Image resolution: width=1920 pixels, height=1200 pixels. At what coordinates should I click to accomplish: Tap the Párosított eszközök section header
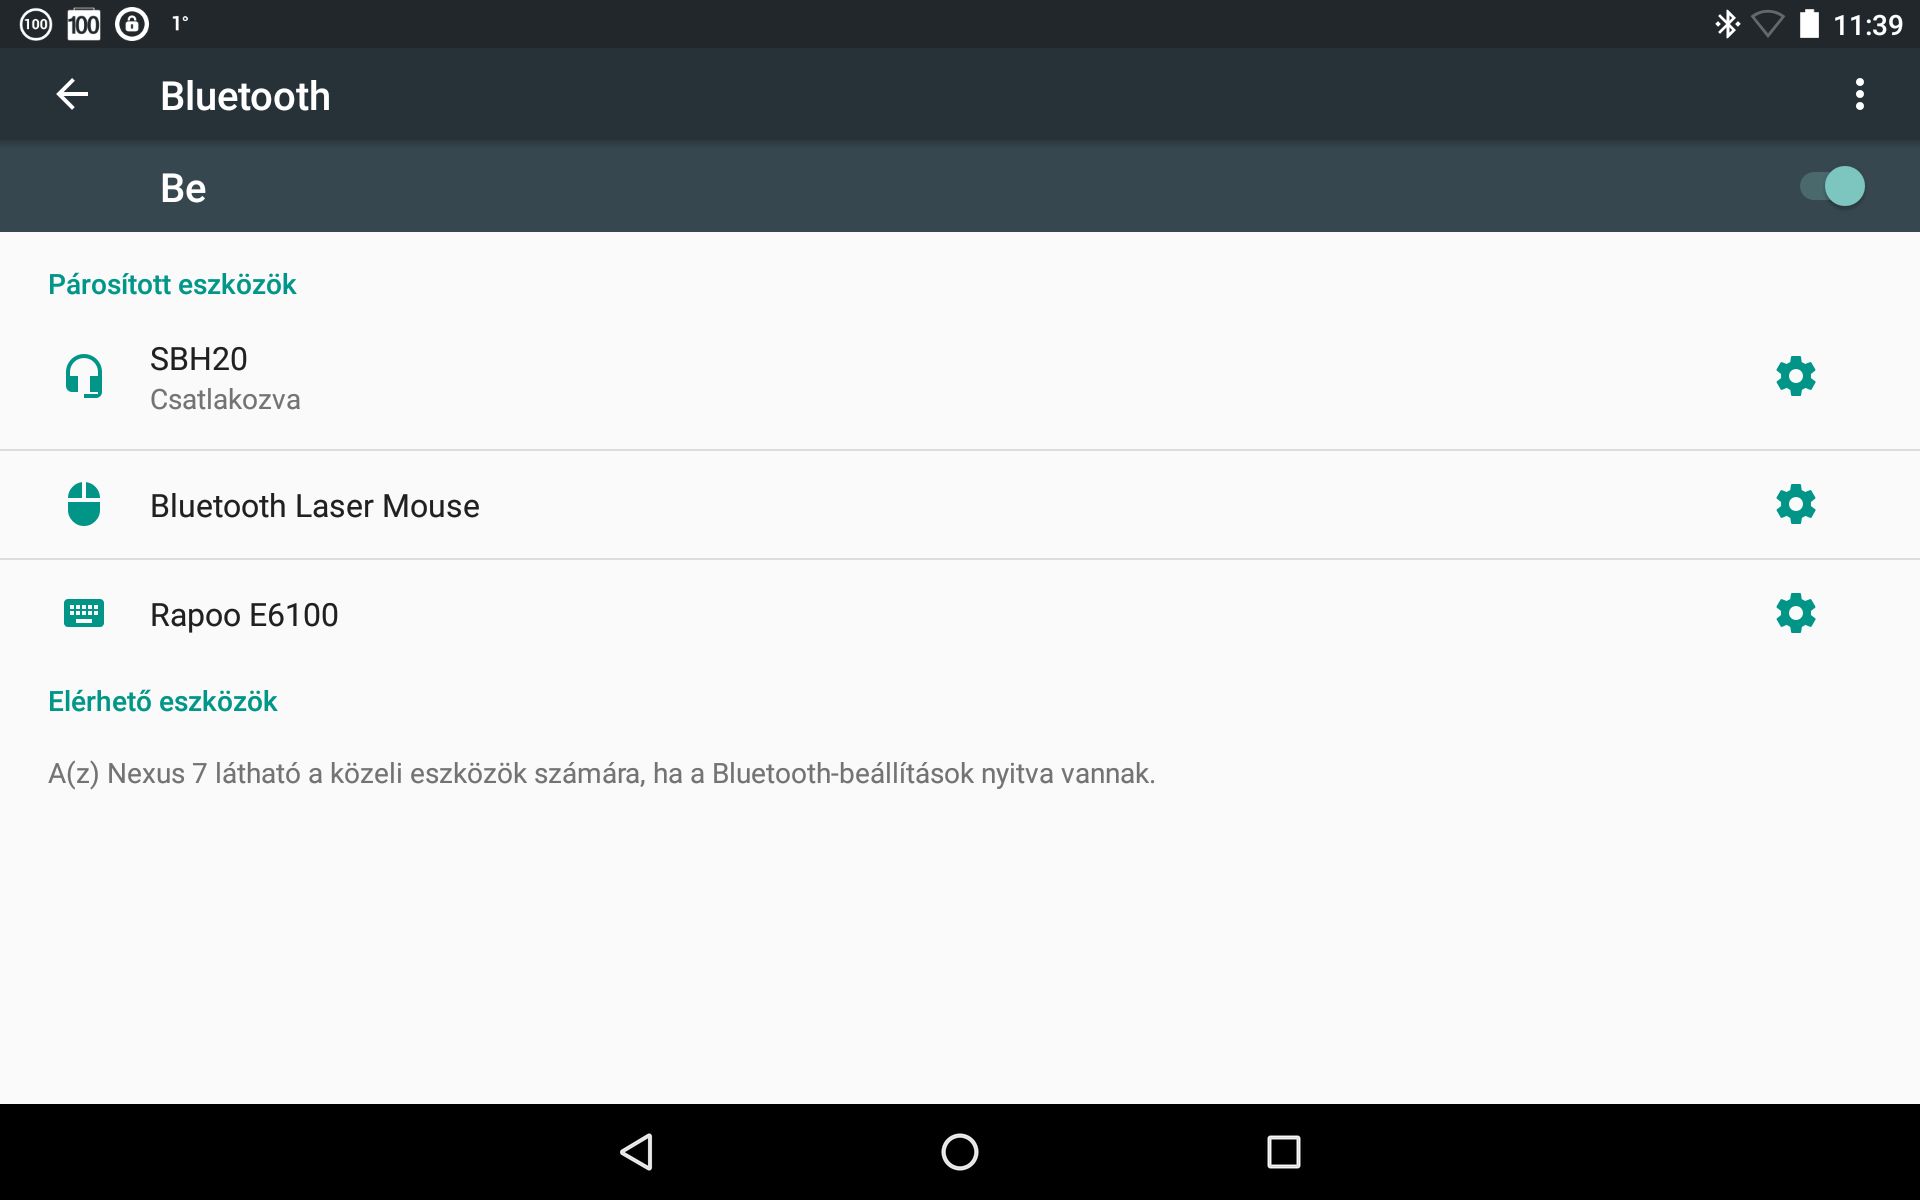tap(172, 285)
